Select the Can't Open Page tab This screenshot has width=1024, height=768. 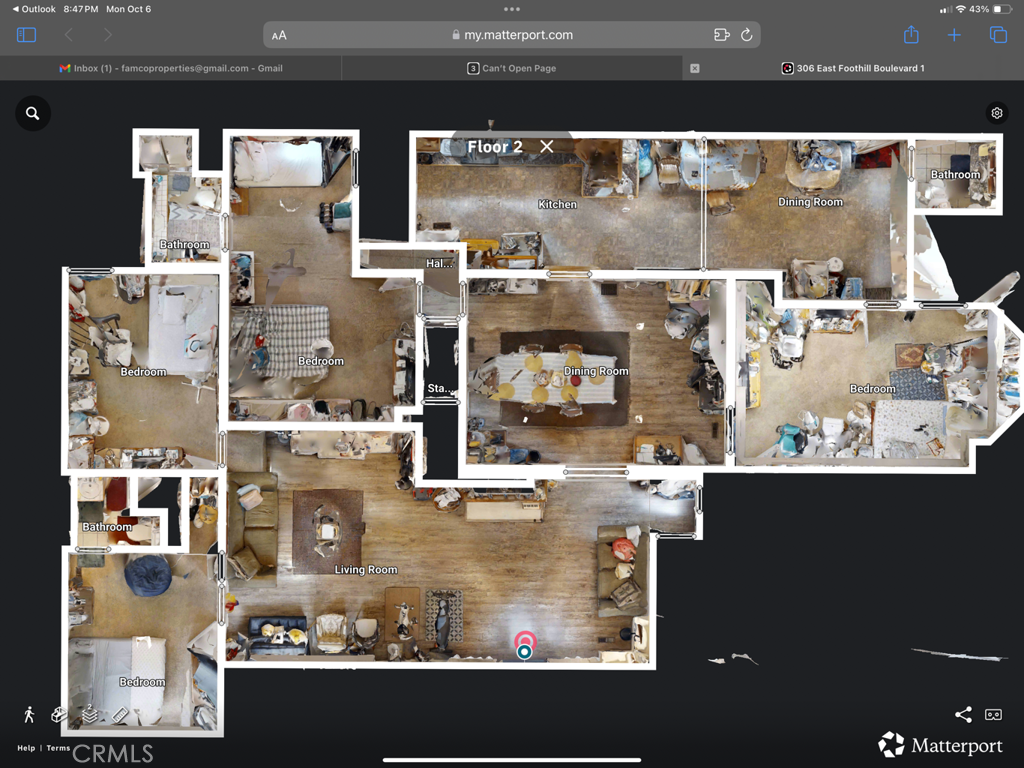512,68
